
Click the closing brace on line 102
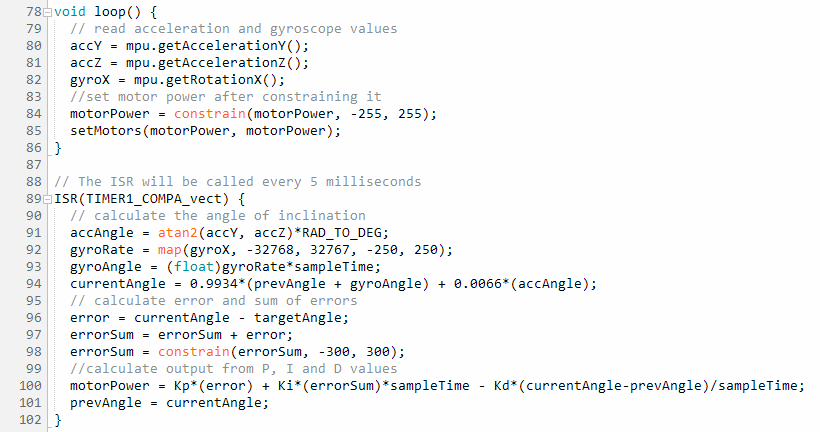click(x=57, y=419)
